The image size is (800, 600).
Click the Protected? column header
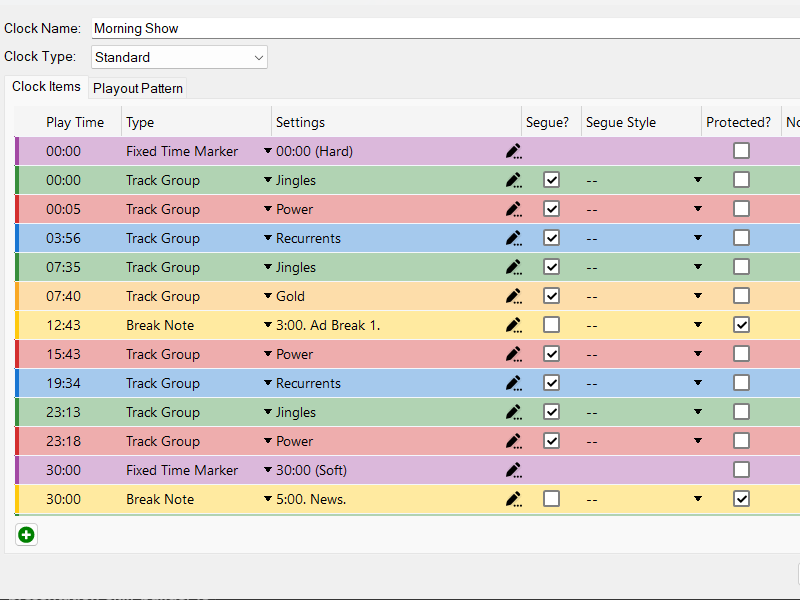point(741,122)
